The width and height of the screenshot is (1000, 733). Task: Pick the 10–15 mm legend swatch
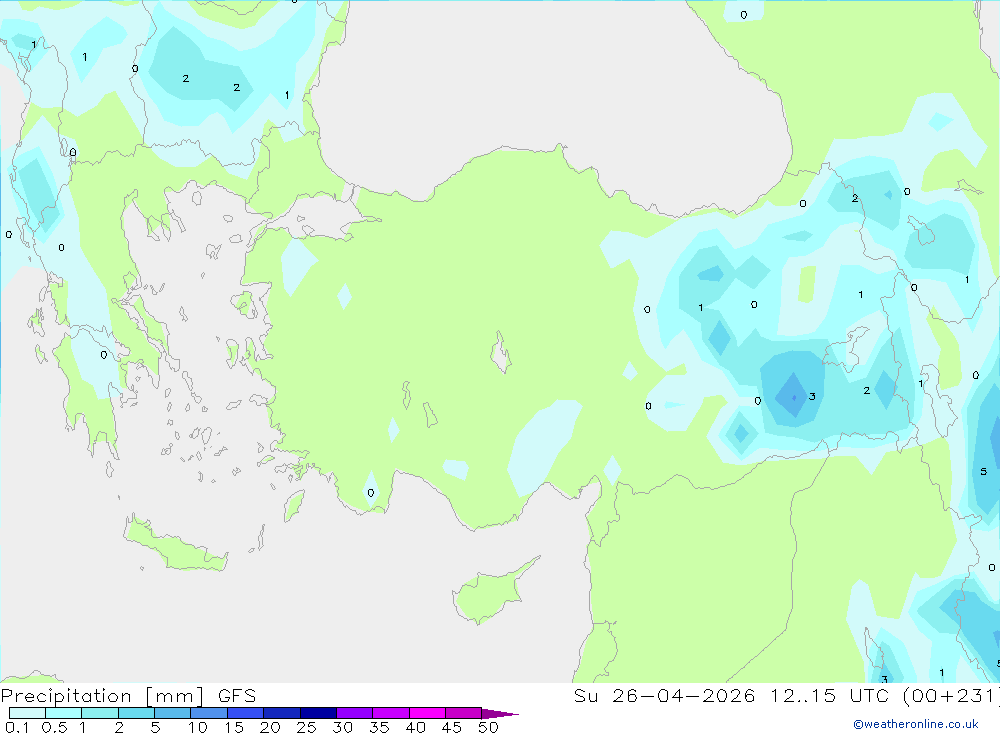(209, 713)
